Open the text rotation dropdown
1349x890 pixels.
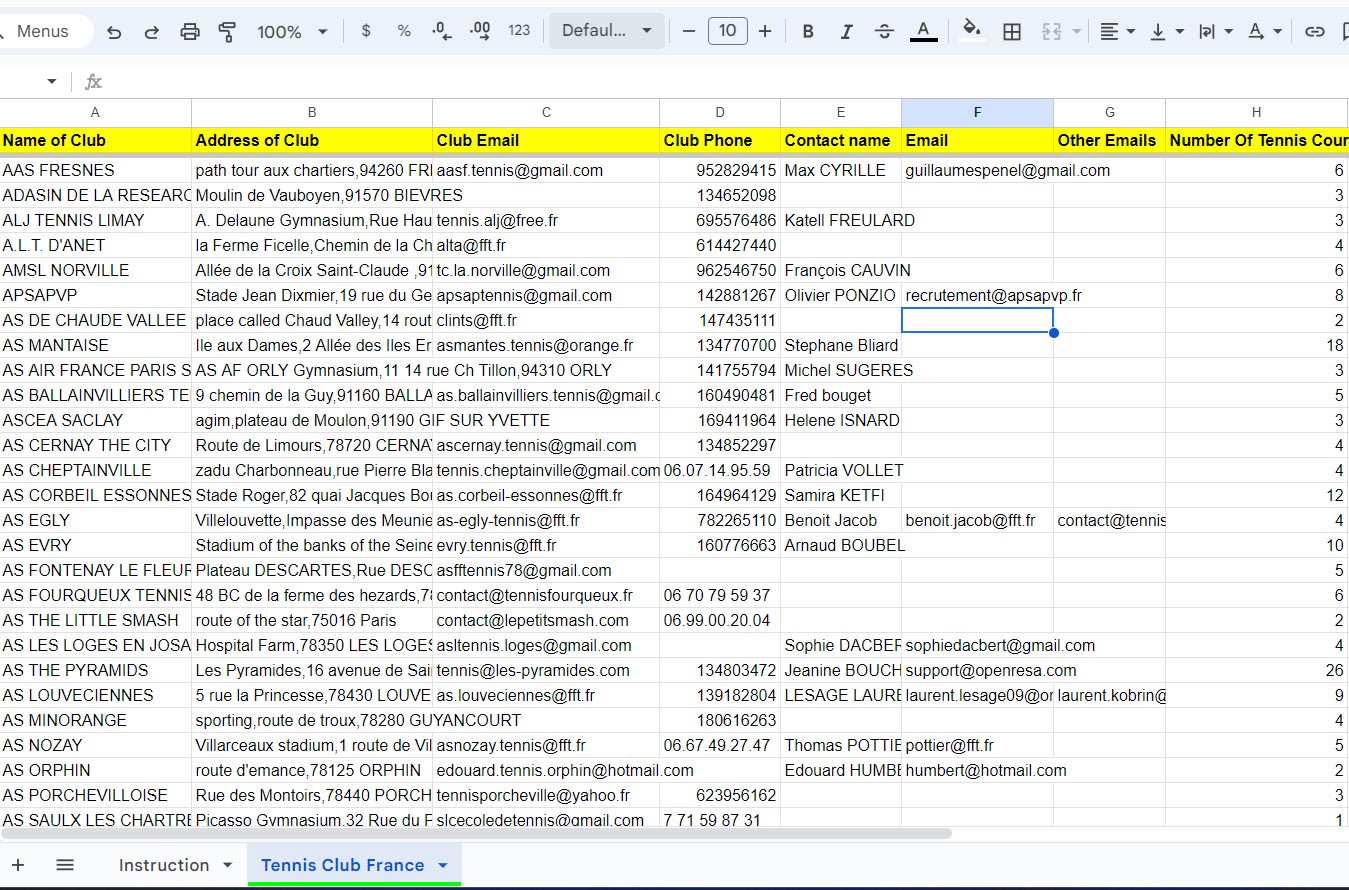[x=1265, y=32]
